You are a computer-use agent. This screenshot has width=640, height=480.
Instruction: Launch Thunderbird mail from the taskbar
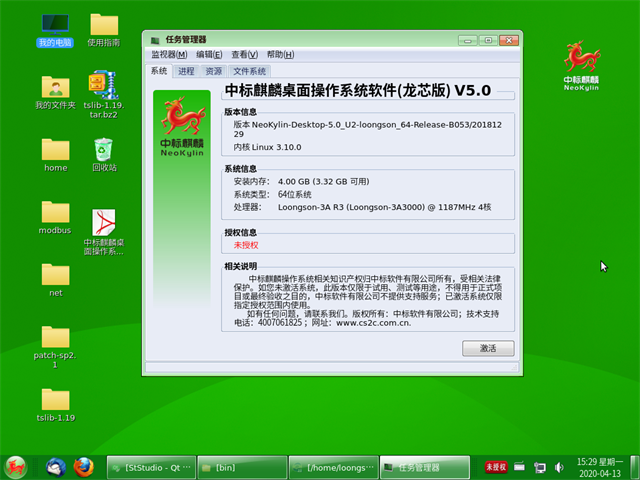(54, 467)
